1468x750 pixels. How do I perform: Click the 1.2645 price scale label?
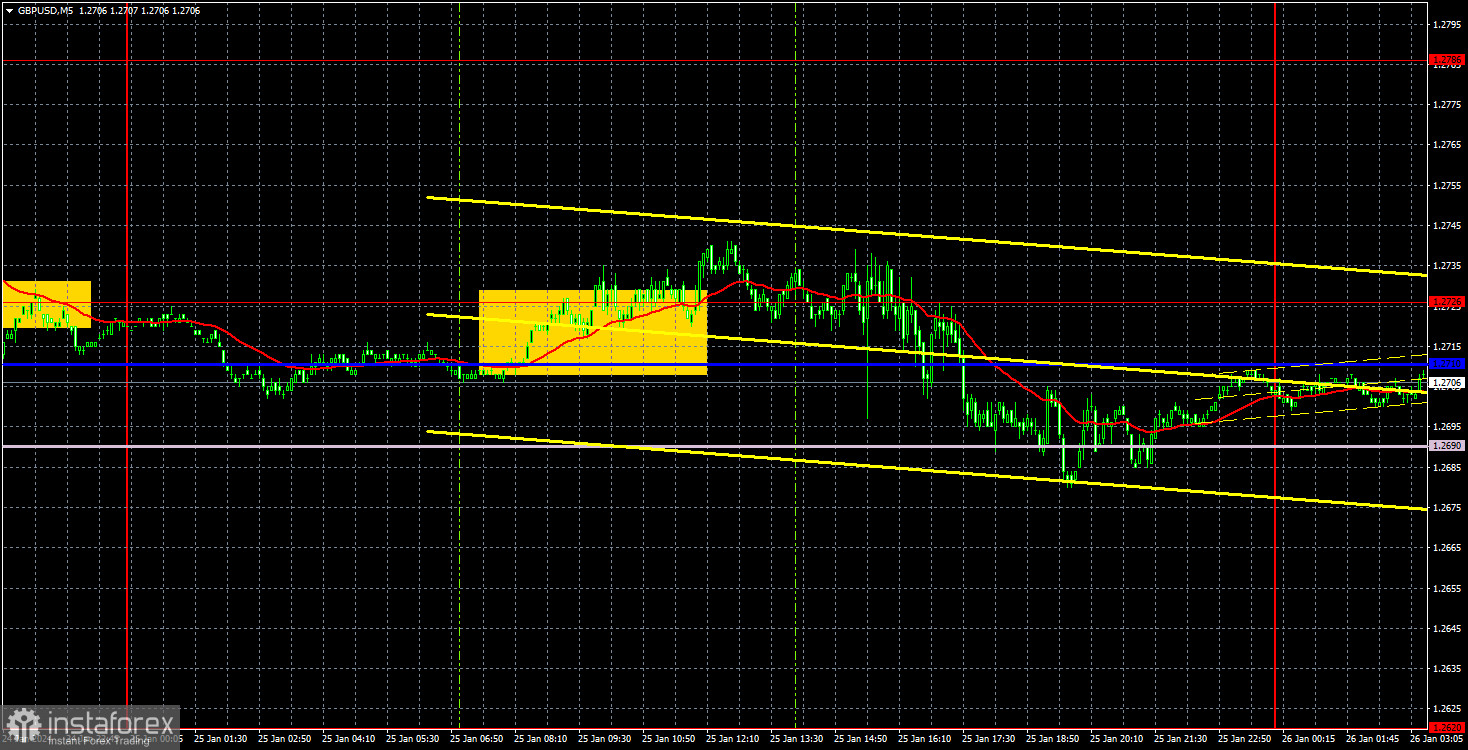coord(1448,629)
